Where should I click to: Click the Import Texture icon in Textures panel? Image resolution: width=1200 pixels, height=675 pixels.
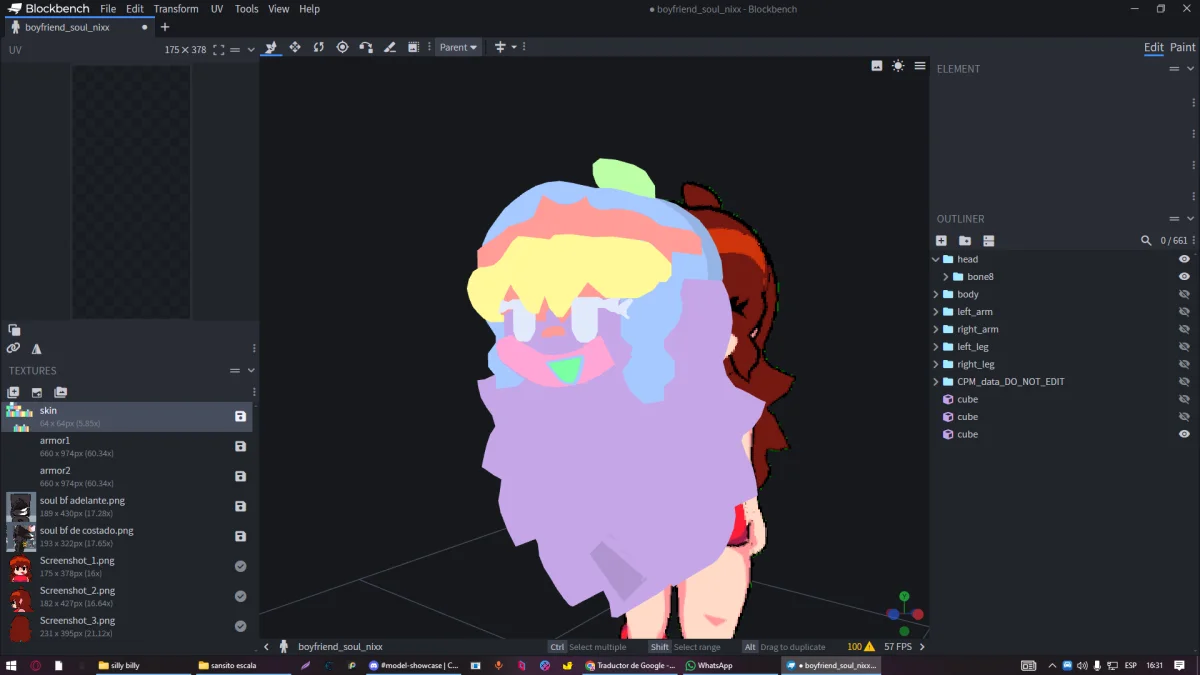[x=37, y=393]
